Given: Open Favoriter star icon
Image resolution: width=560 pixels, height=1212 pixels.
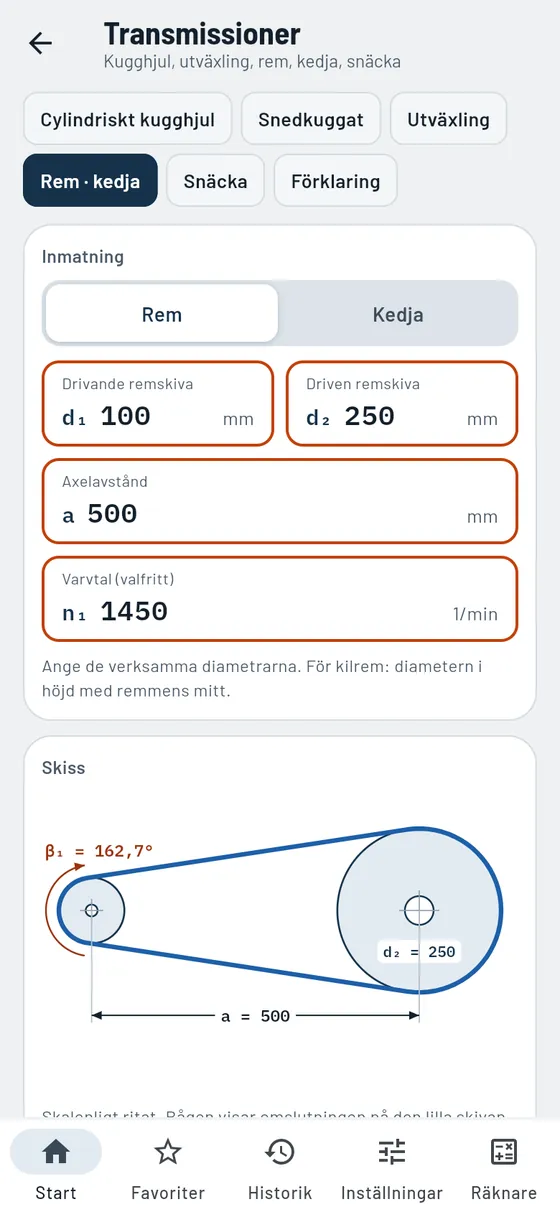Looking at the screenshot, I should [168, 1152].
